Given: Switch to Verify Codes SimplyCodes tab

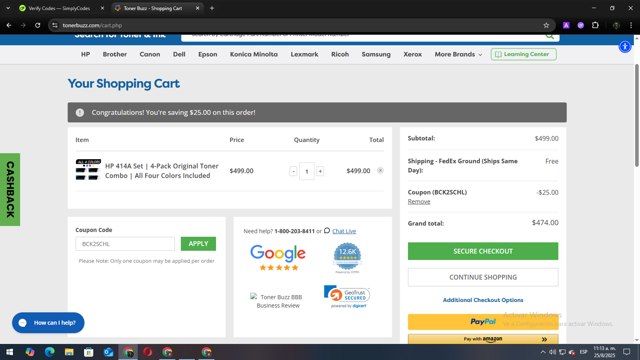Looking at the screenshot, I should pyautogui.click(x=59, y=8).
